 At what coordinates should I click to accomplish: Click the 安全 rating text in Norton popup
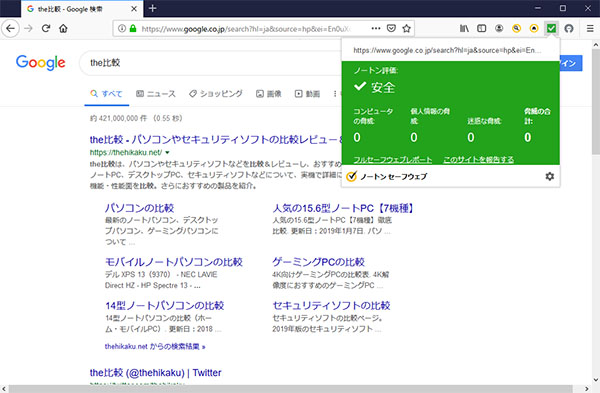point(383,87)
